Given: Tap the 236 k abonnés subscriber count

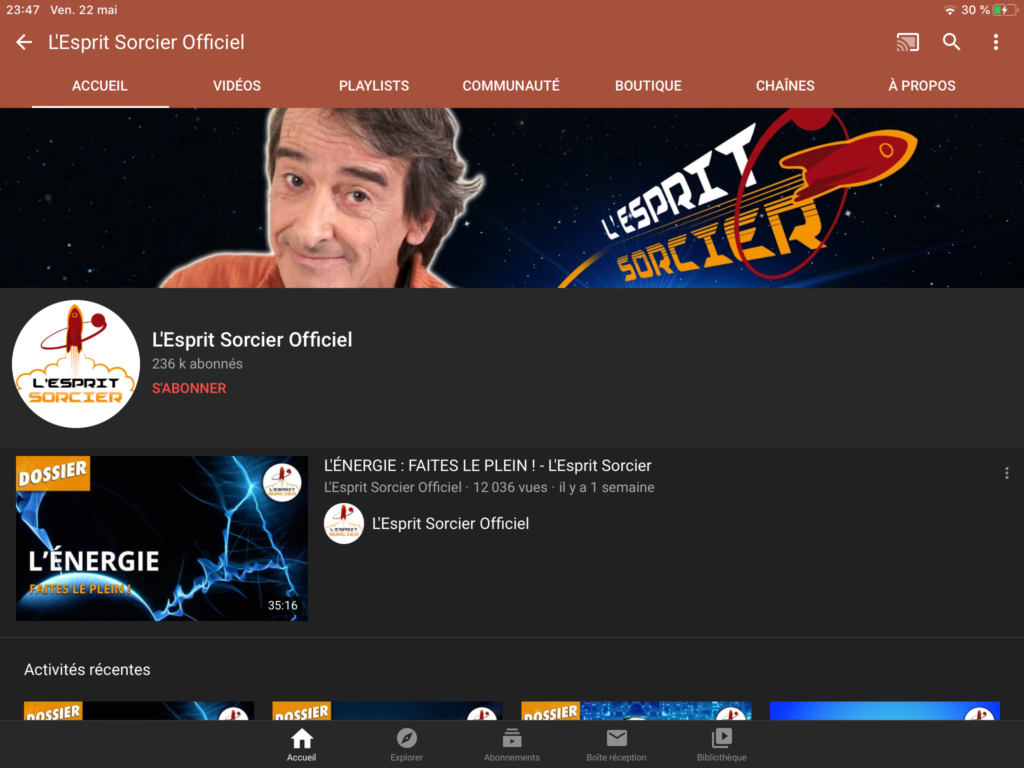Looking at the screenshot, I should [197, 364].
